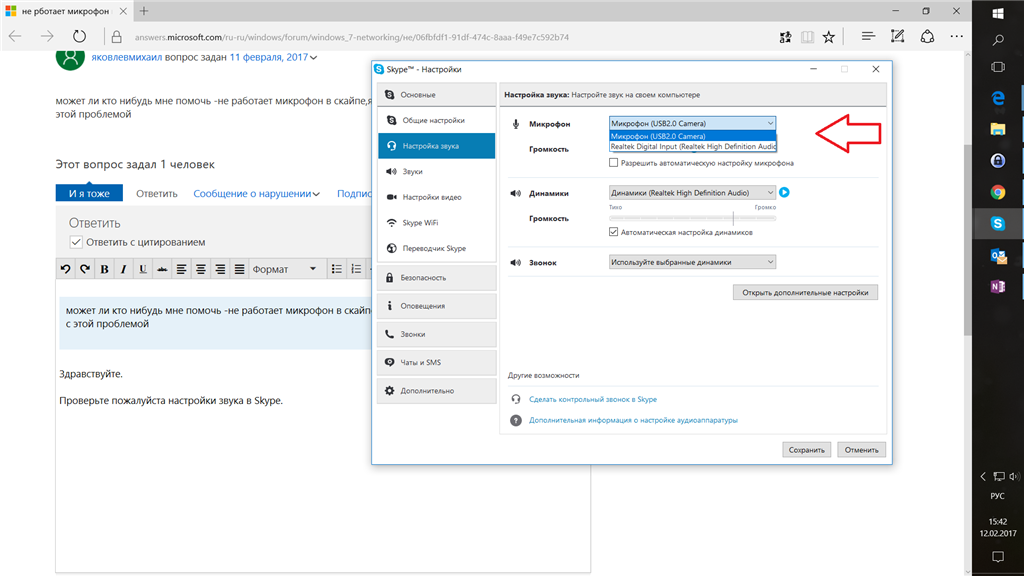This screenshot has height=576, width=1024.
Task: Open OneNote from the taskbar
Action: (998, 286)
